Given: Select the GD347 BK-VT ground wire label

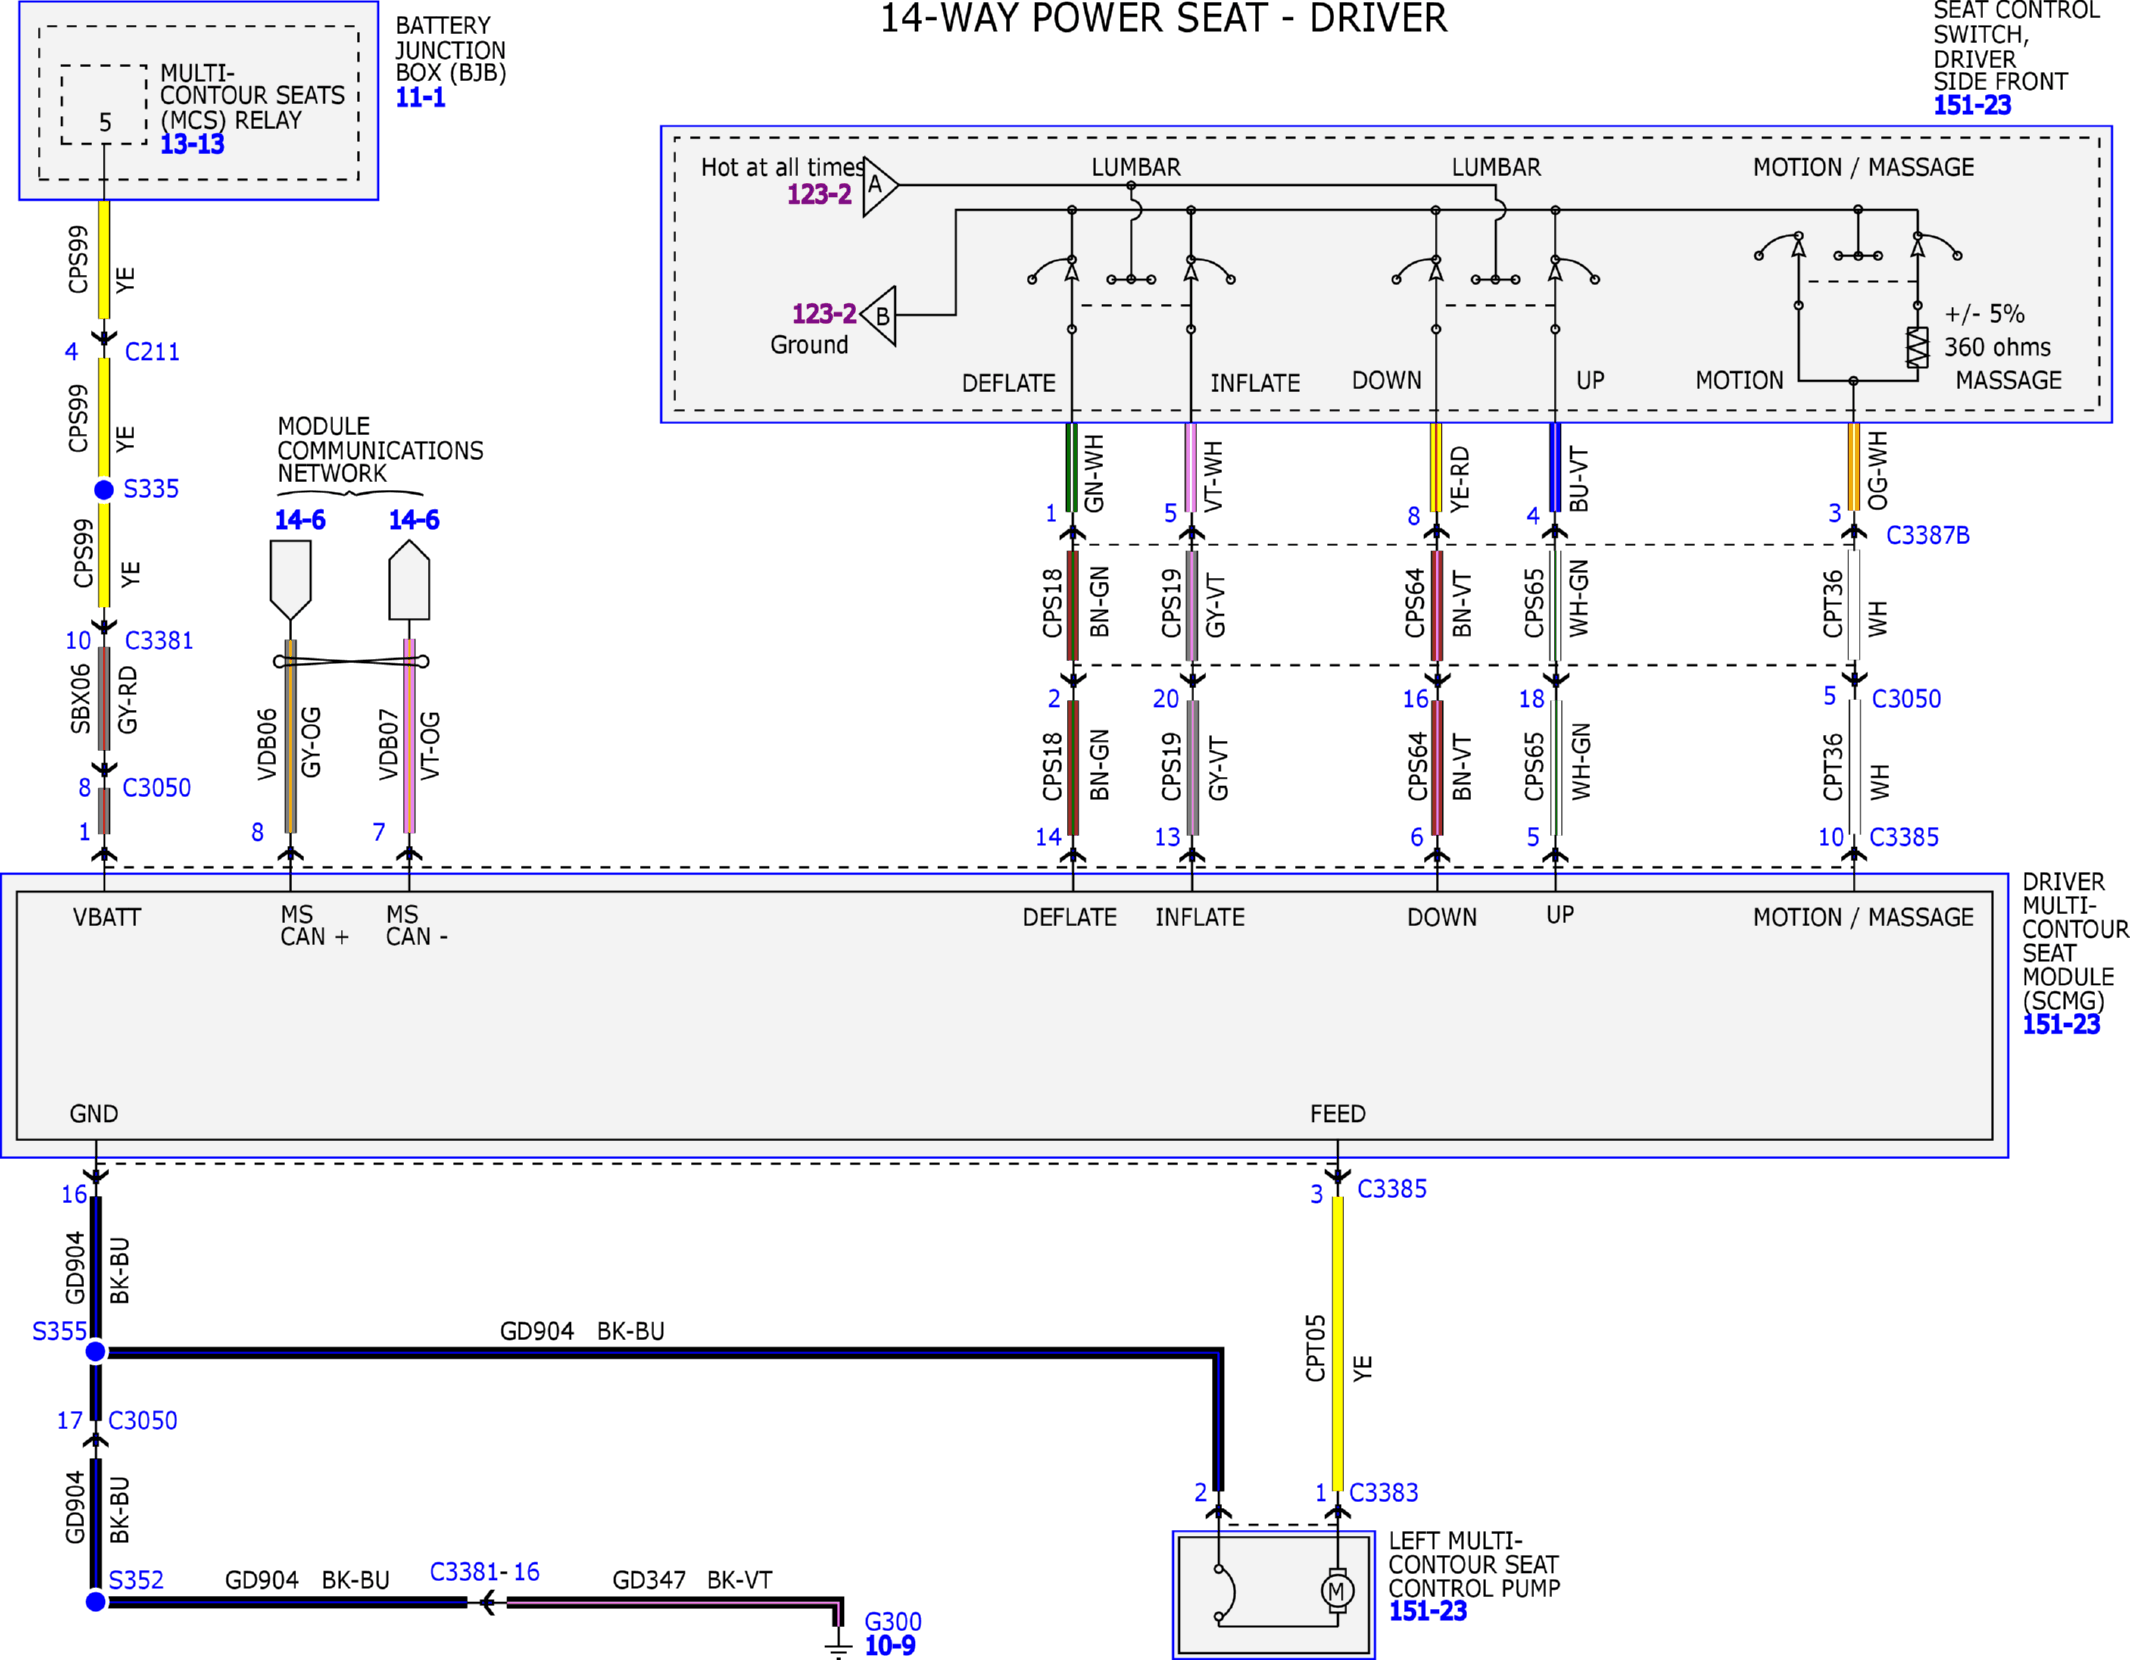Looking at the screenshot, I should pos(692,1580).
